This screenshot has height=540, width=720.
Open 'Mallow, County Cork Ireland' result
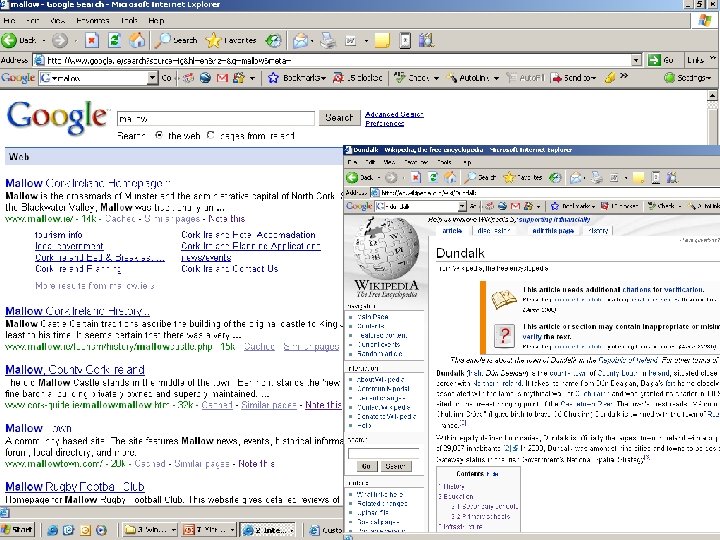click(75, 370)
